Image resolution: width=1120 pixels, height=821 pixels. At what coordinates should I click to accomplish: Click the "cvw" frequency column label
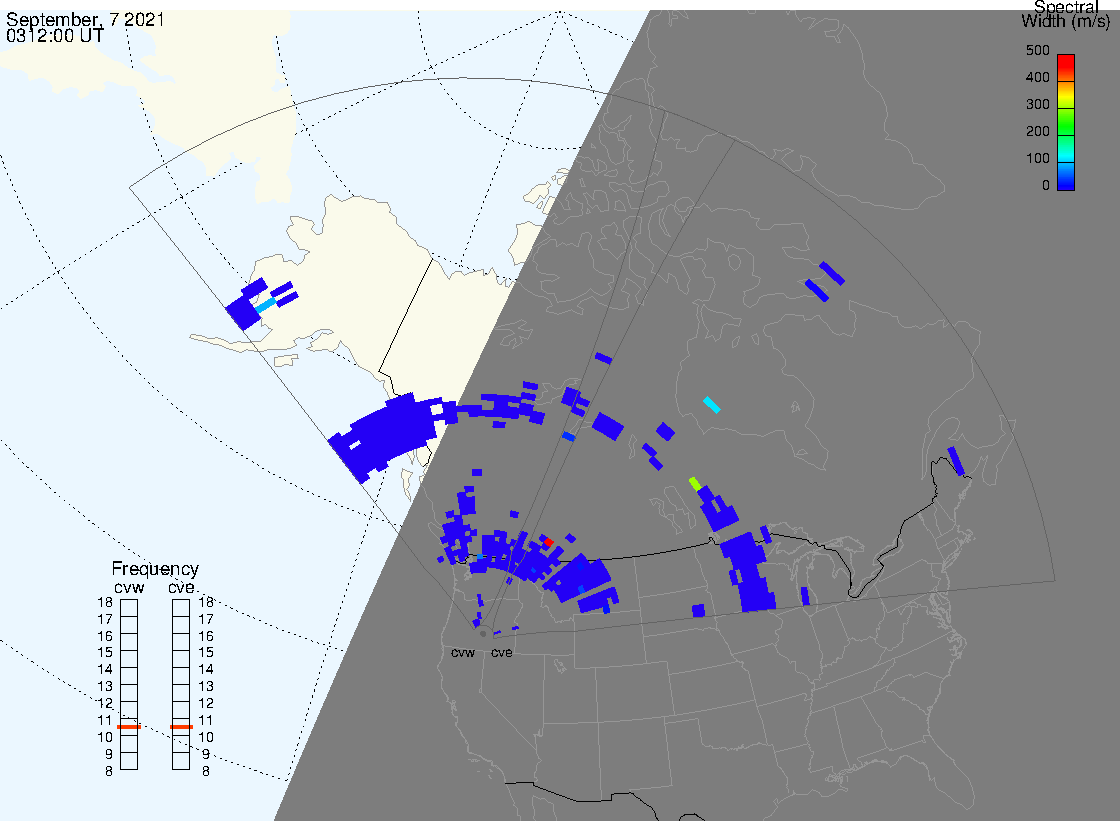(x=129, y=587)
